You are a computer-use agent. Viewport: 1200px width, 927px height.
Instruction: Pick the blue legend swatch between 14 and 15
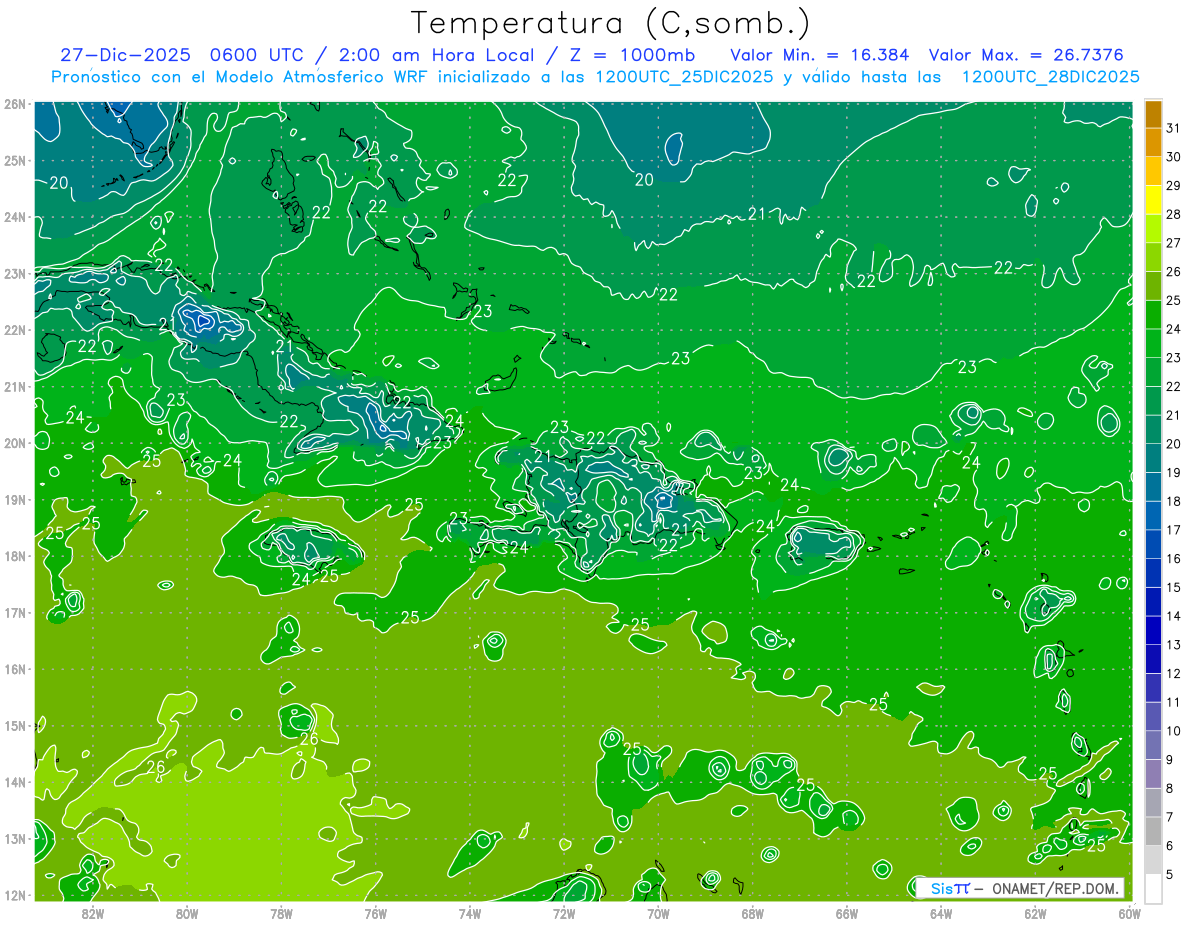pos(1153,601)
